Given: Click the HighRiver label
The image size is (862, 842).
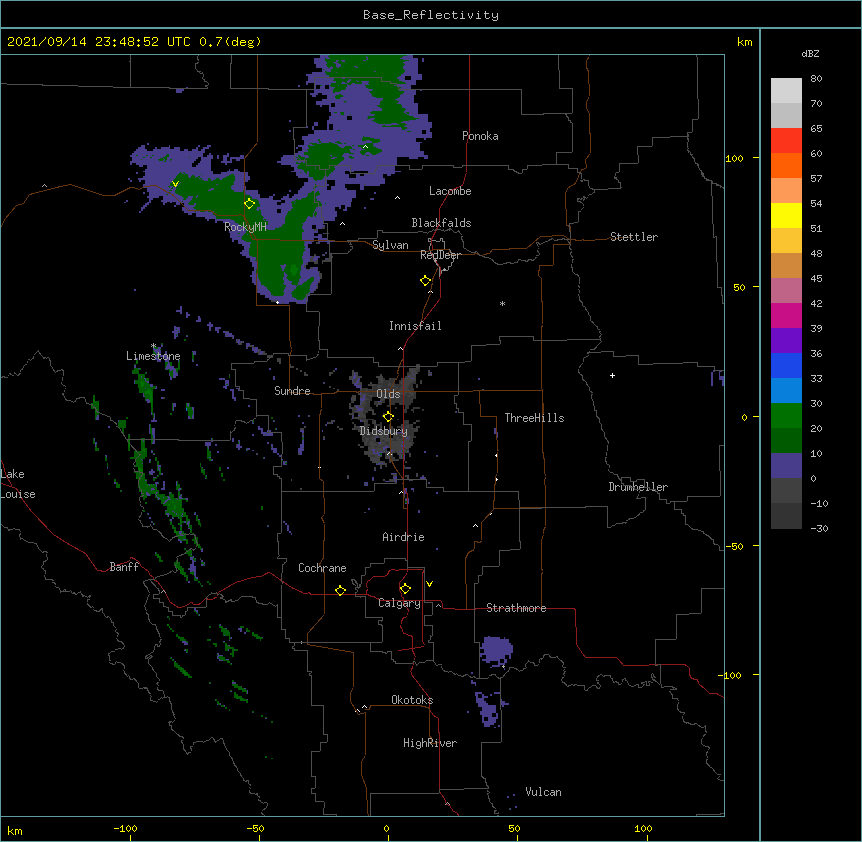Looking at the screenshot, I should pos(430,743).
